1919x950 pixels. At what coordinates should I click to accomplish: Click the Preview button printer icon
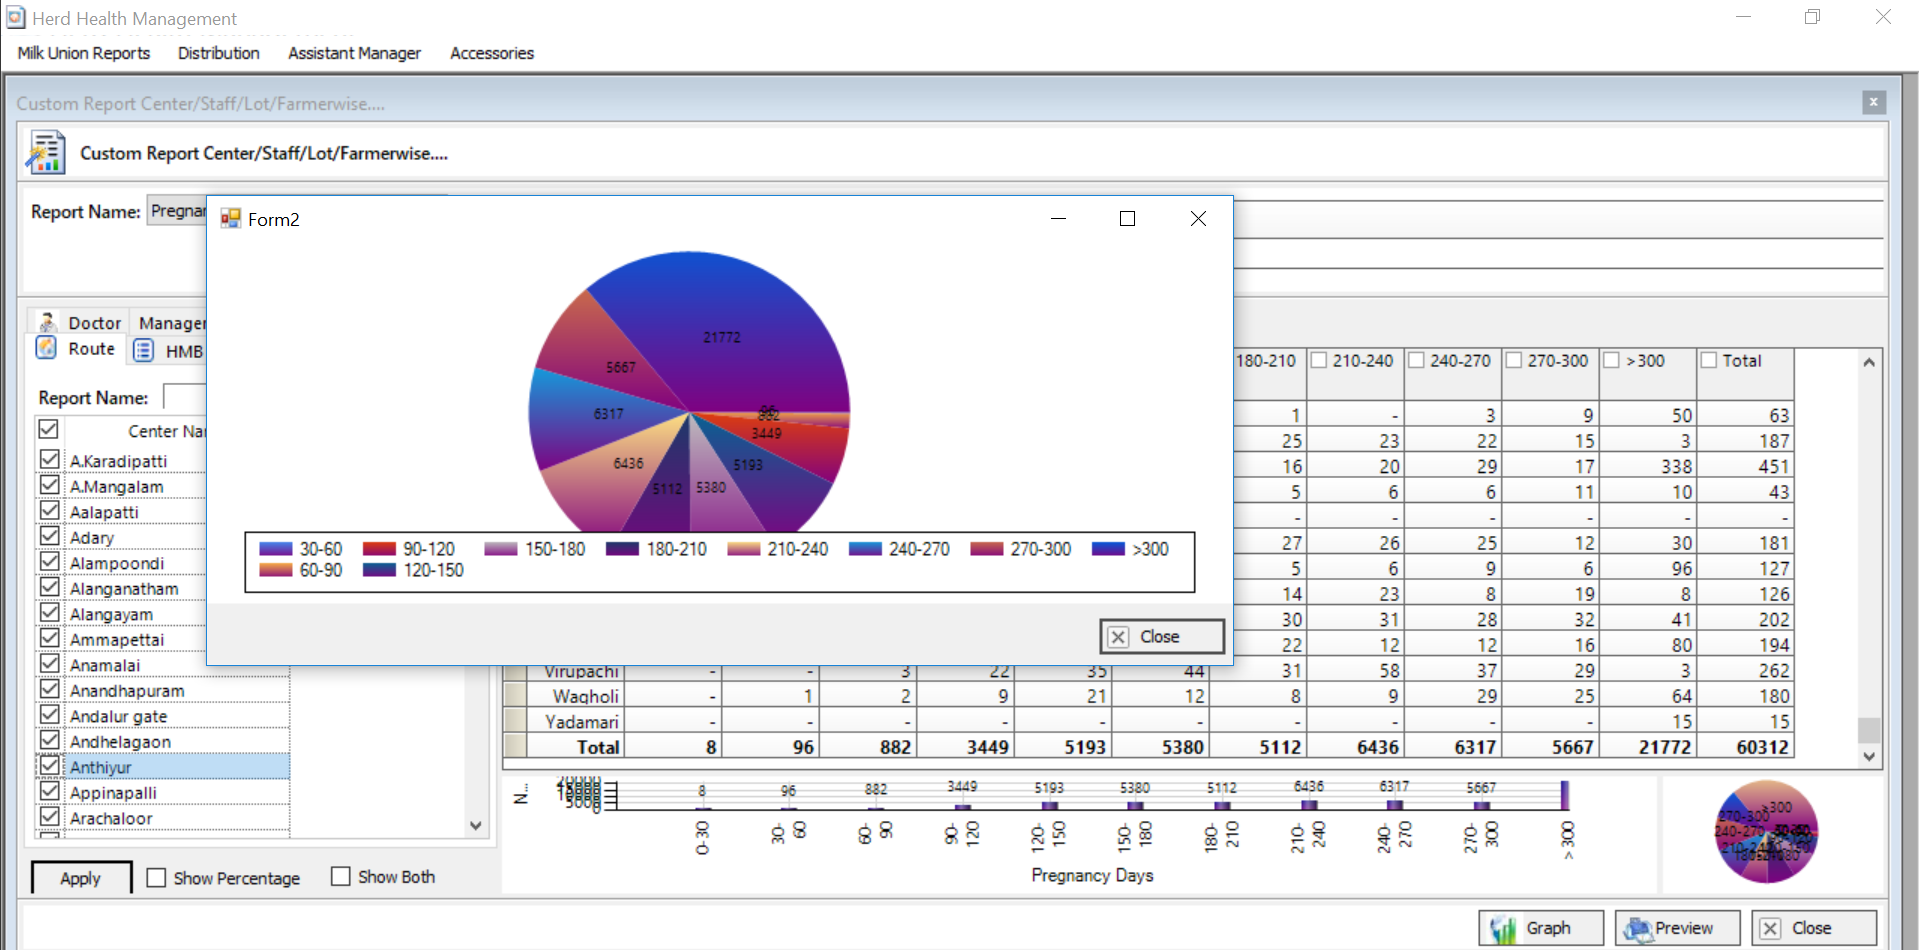[x=1637, y=929]
